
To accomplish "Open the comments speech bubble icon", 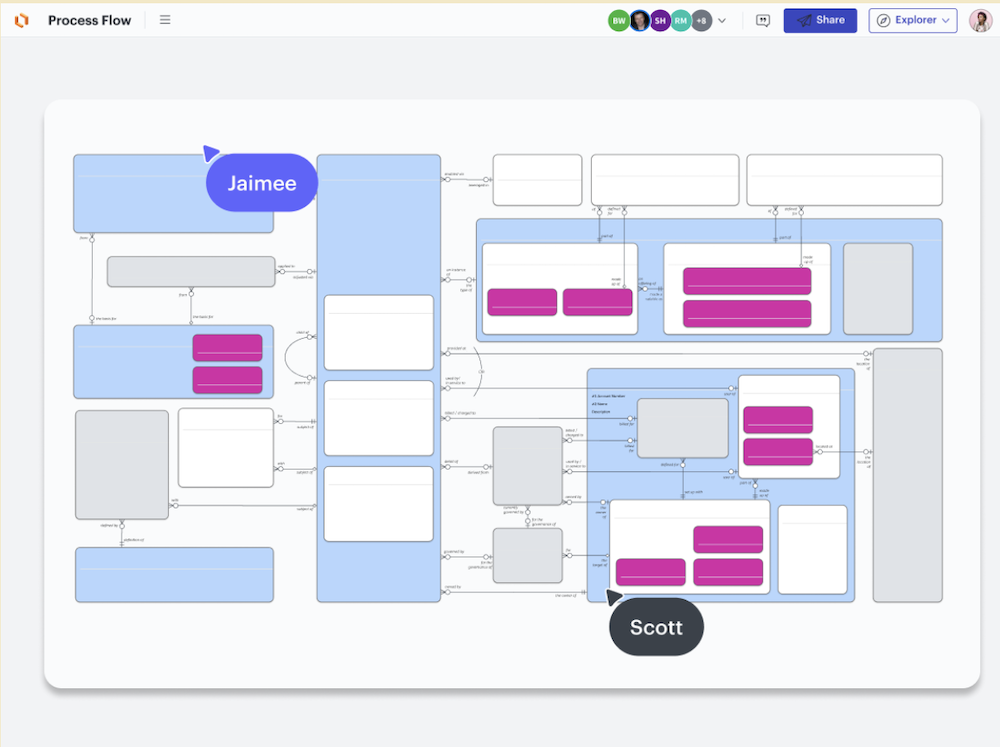I will [763, 21].
